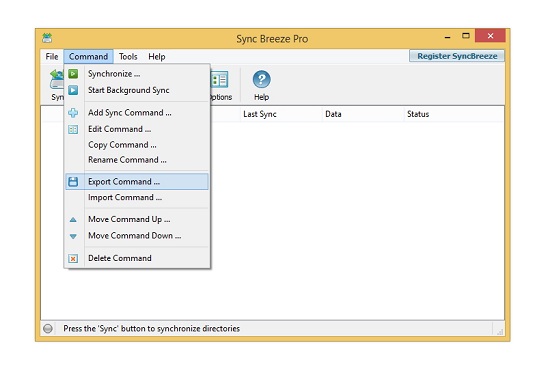Click the Edit Command icon
The height and width of the screenshot is (386, 550).
point(73,129)
